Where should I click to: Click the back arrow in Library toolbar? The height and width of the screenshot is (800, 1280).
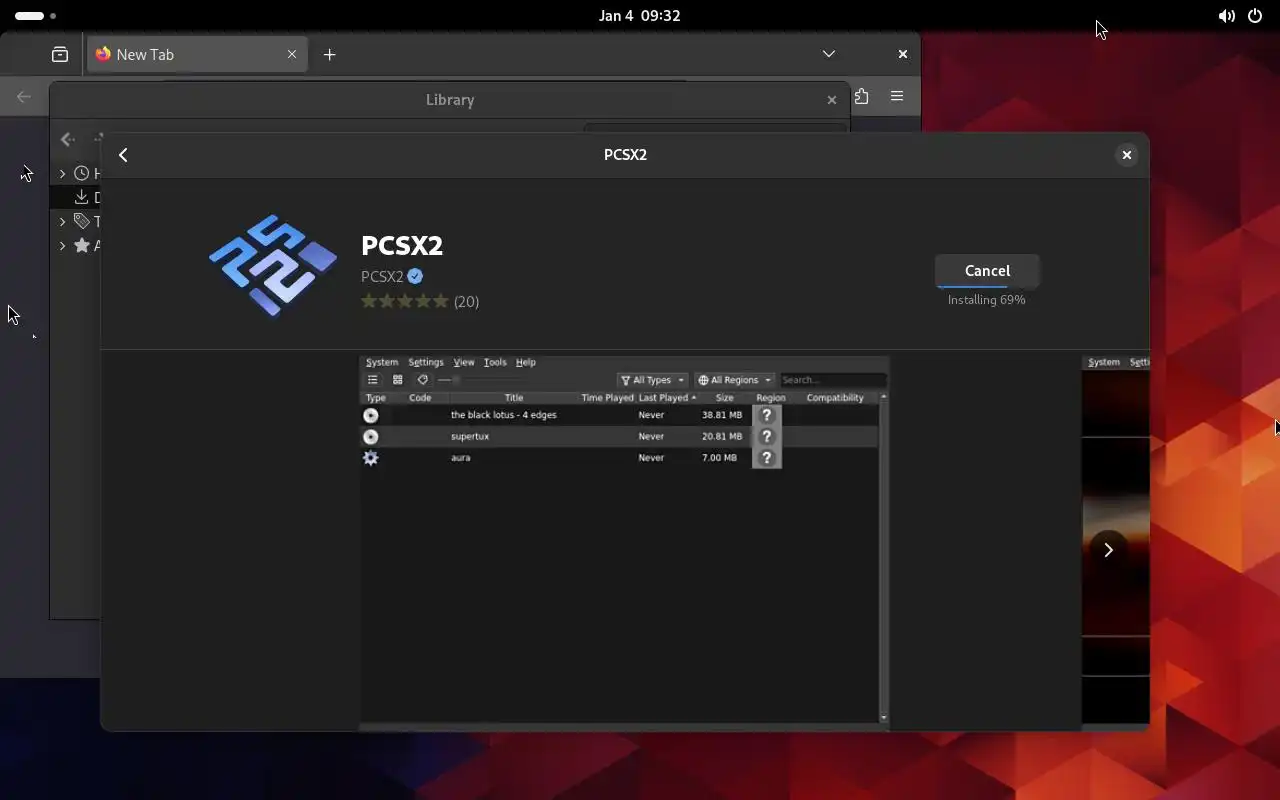point(67,140)
